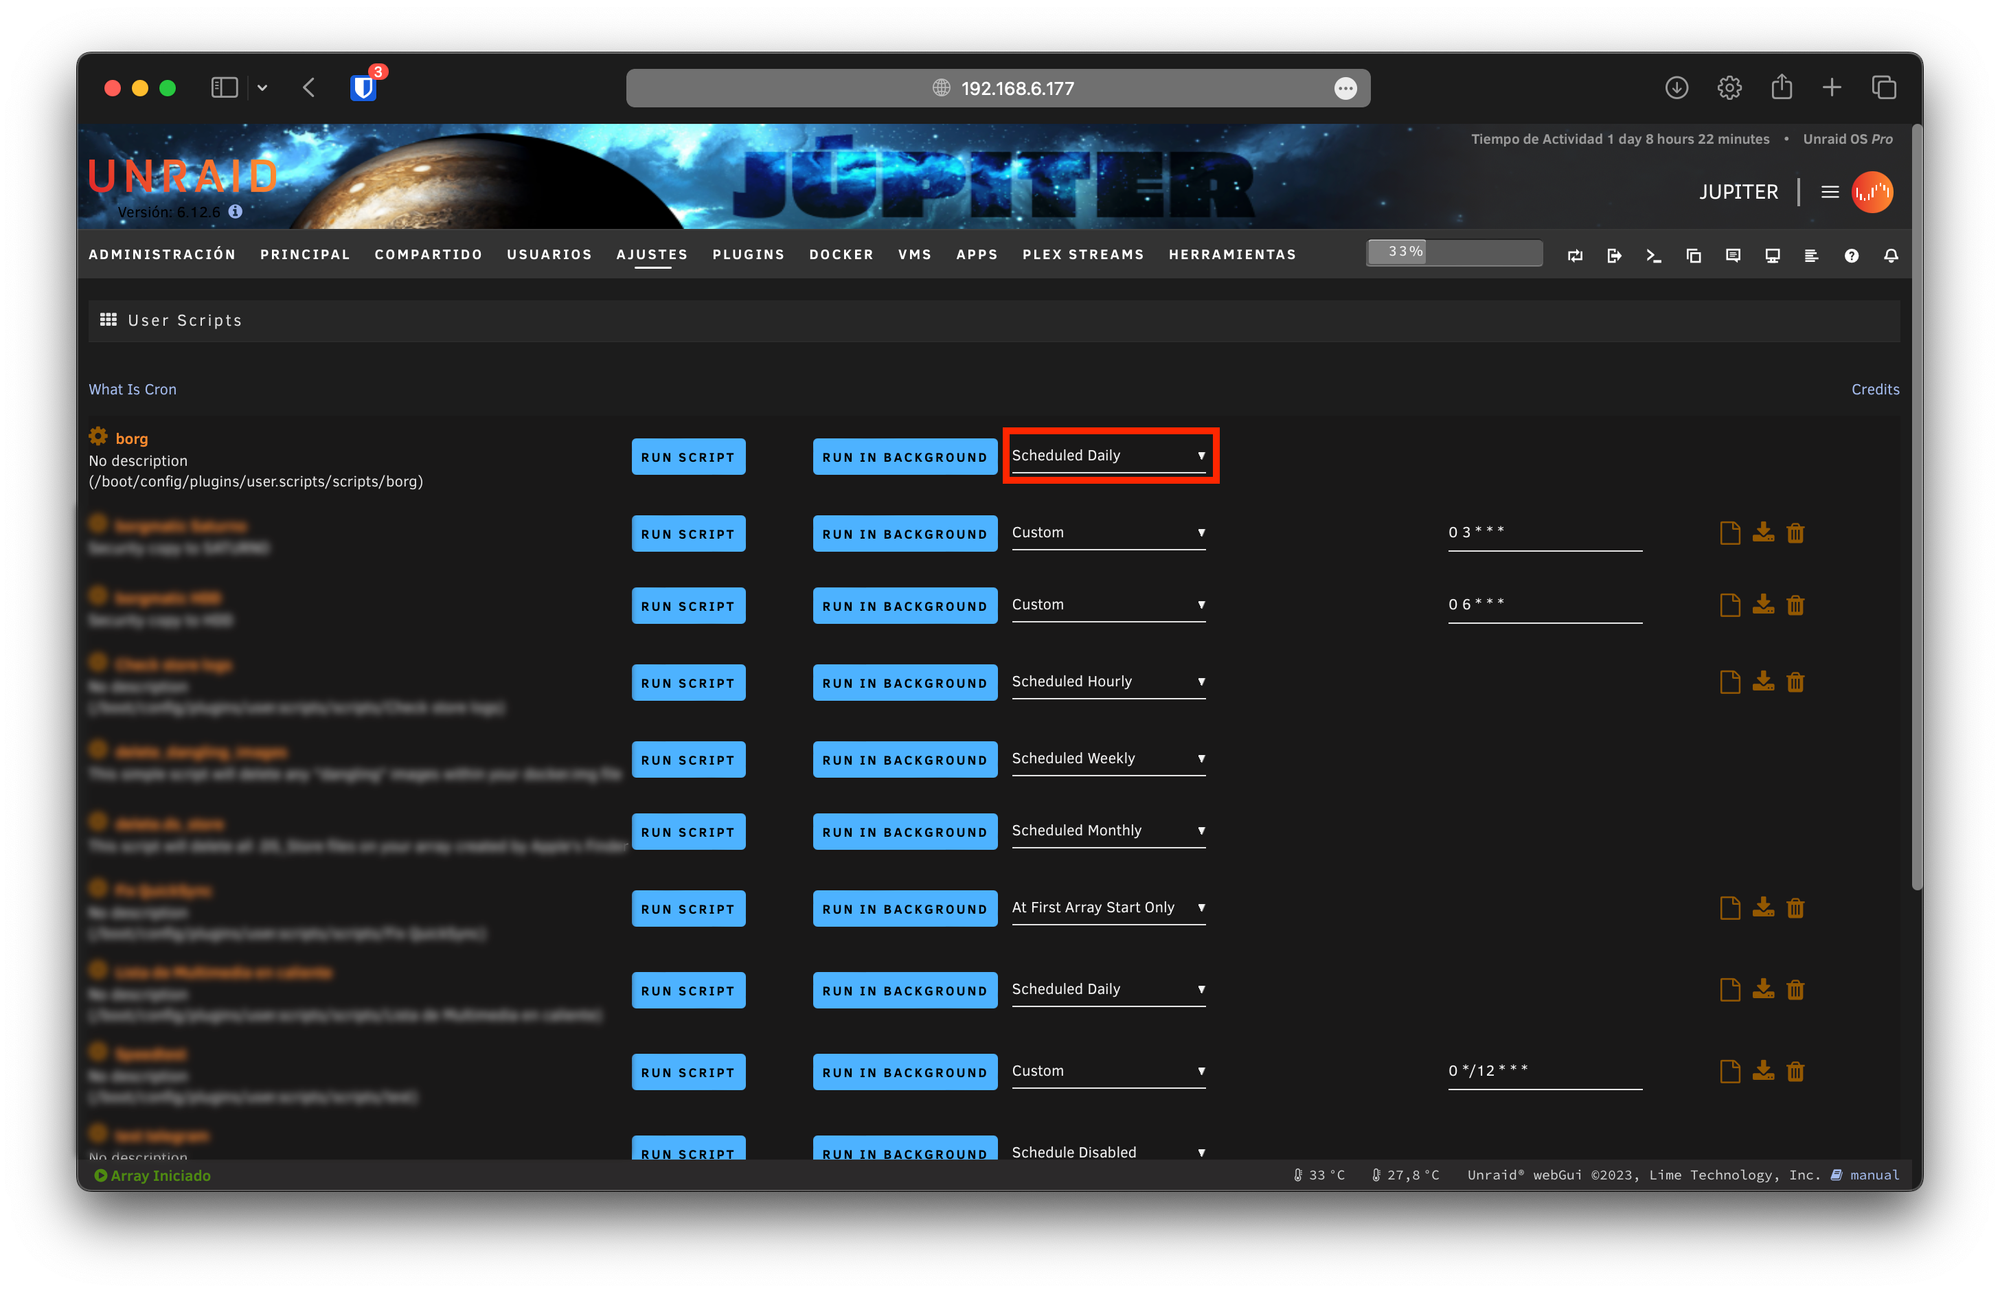Open the Plugins tab
The image size is (2000, 1293).
point(748,255)
